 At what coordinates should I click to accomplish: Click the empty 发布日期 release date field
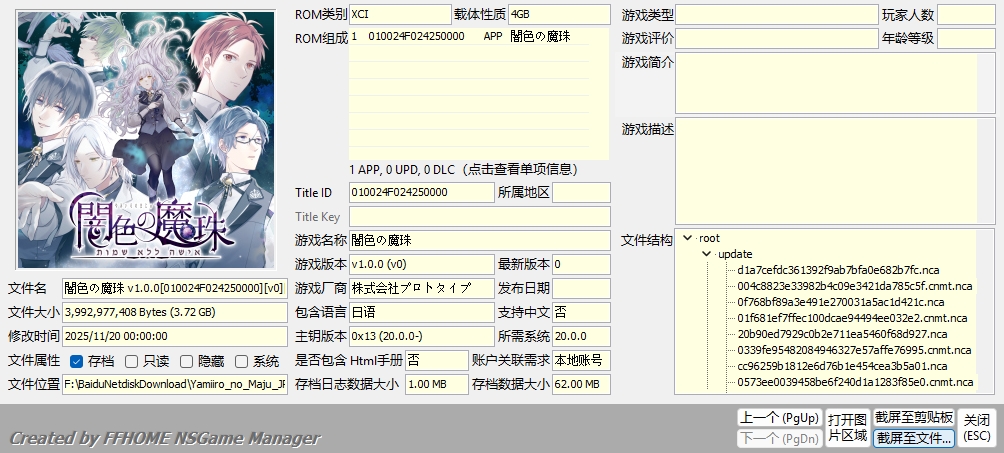pos(581,288)
